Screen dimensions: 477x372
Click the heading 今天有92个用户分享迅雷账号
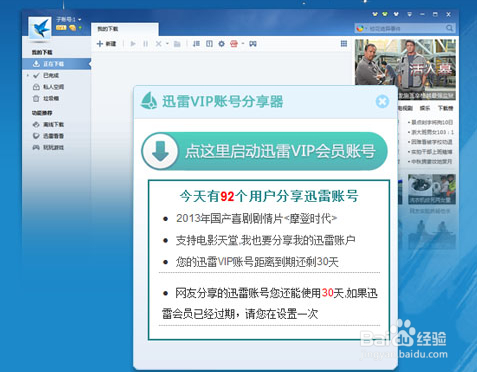click(269, 196)
